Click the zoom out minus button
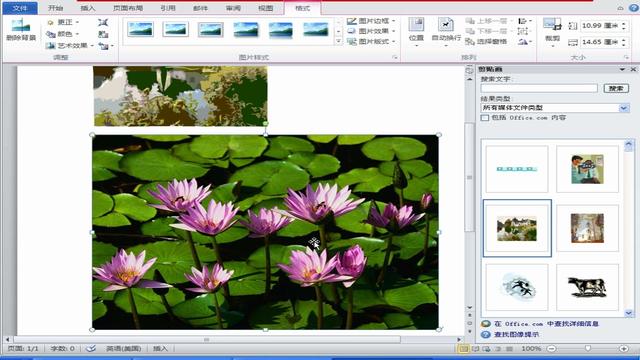This screenshot has width=640, height=360. pos(551,349)
